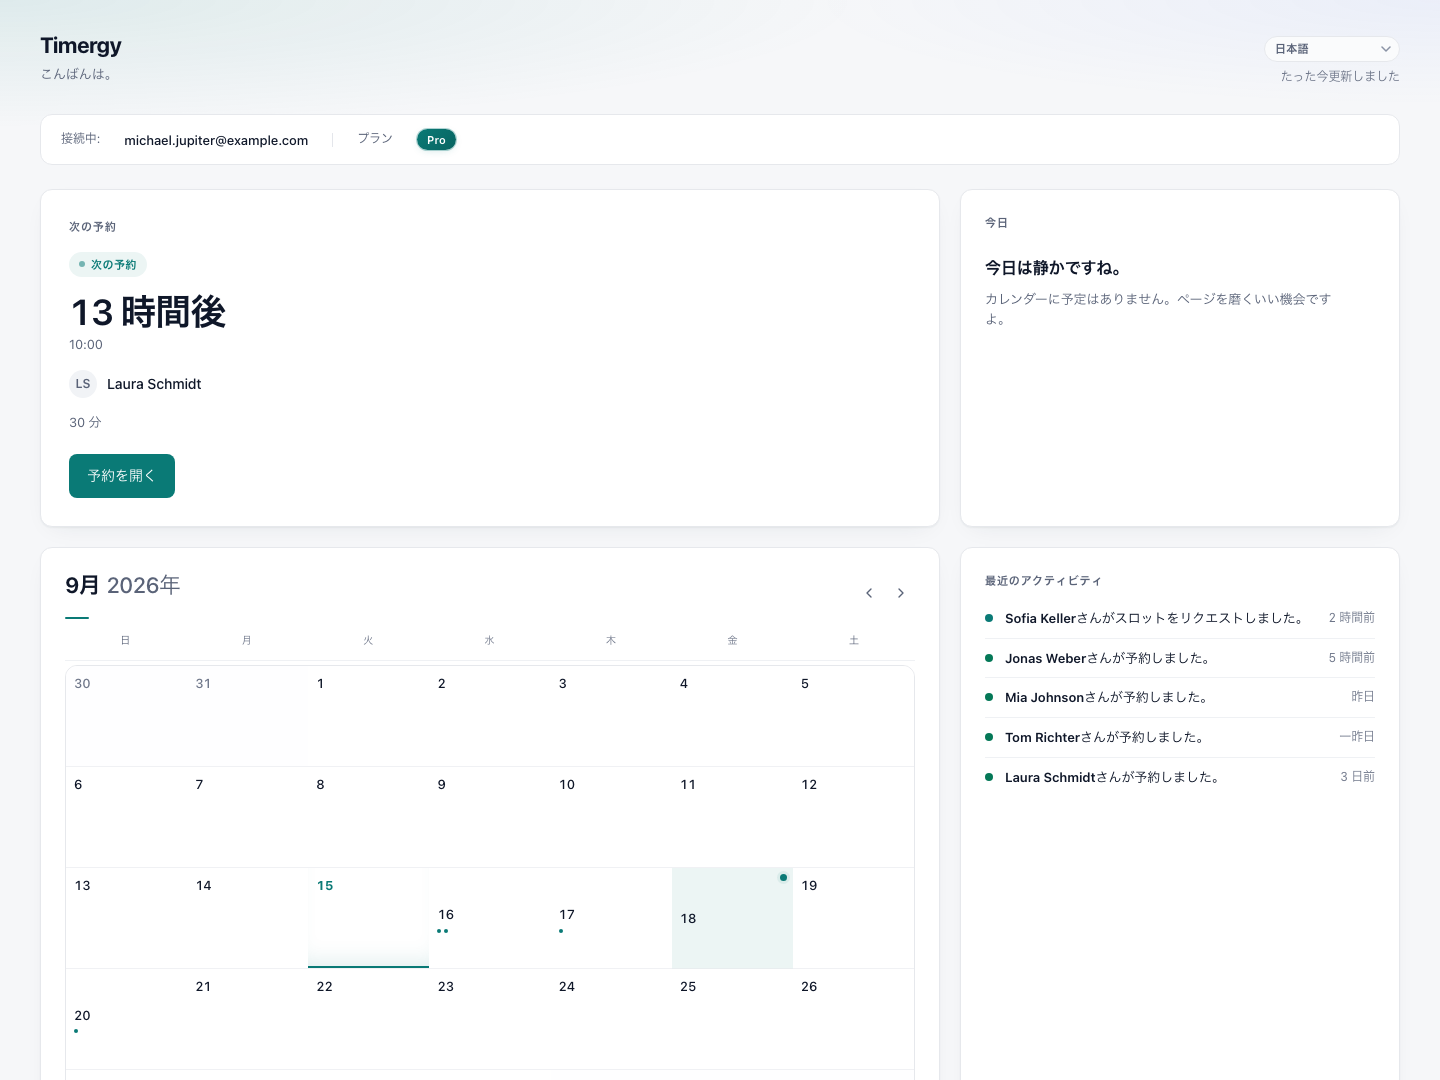Open the 日本語 language dropdown
The height and width of the screenshot is (1080, 1440).
pyautogui.click(x=1332, y=49)
